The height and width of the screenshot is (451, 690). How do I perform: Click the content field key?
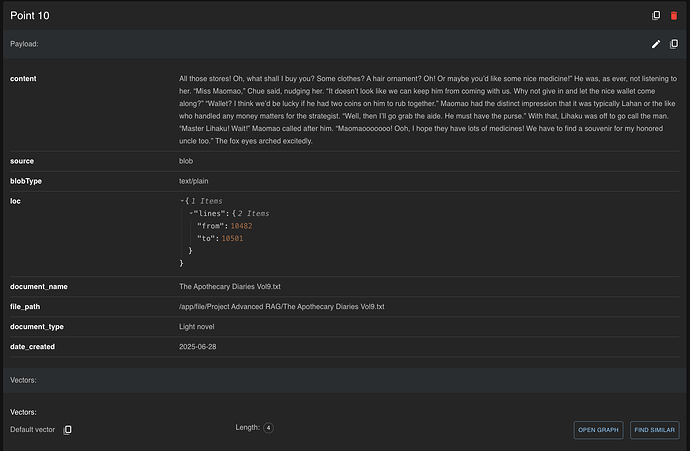click(23, 79)
